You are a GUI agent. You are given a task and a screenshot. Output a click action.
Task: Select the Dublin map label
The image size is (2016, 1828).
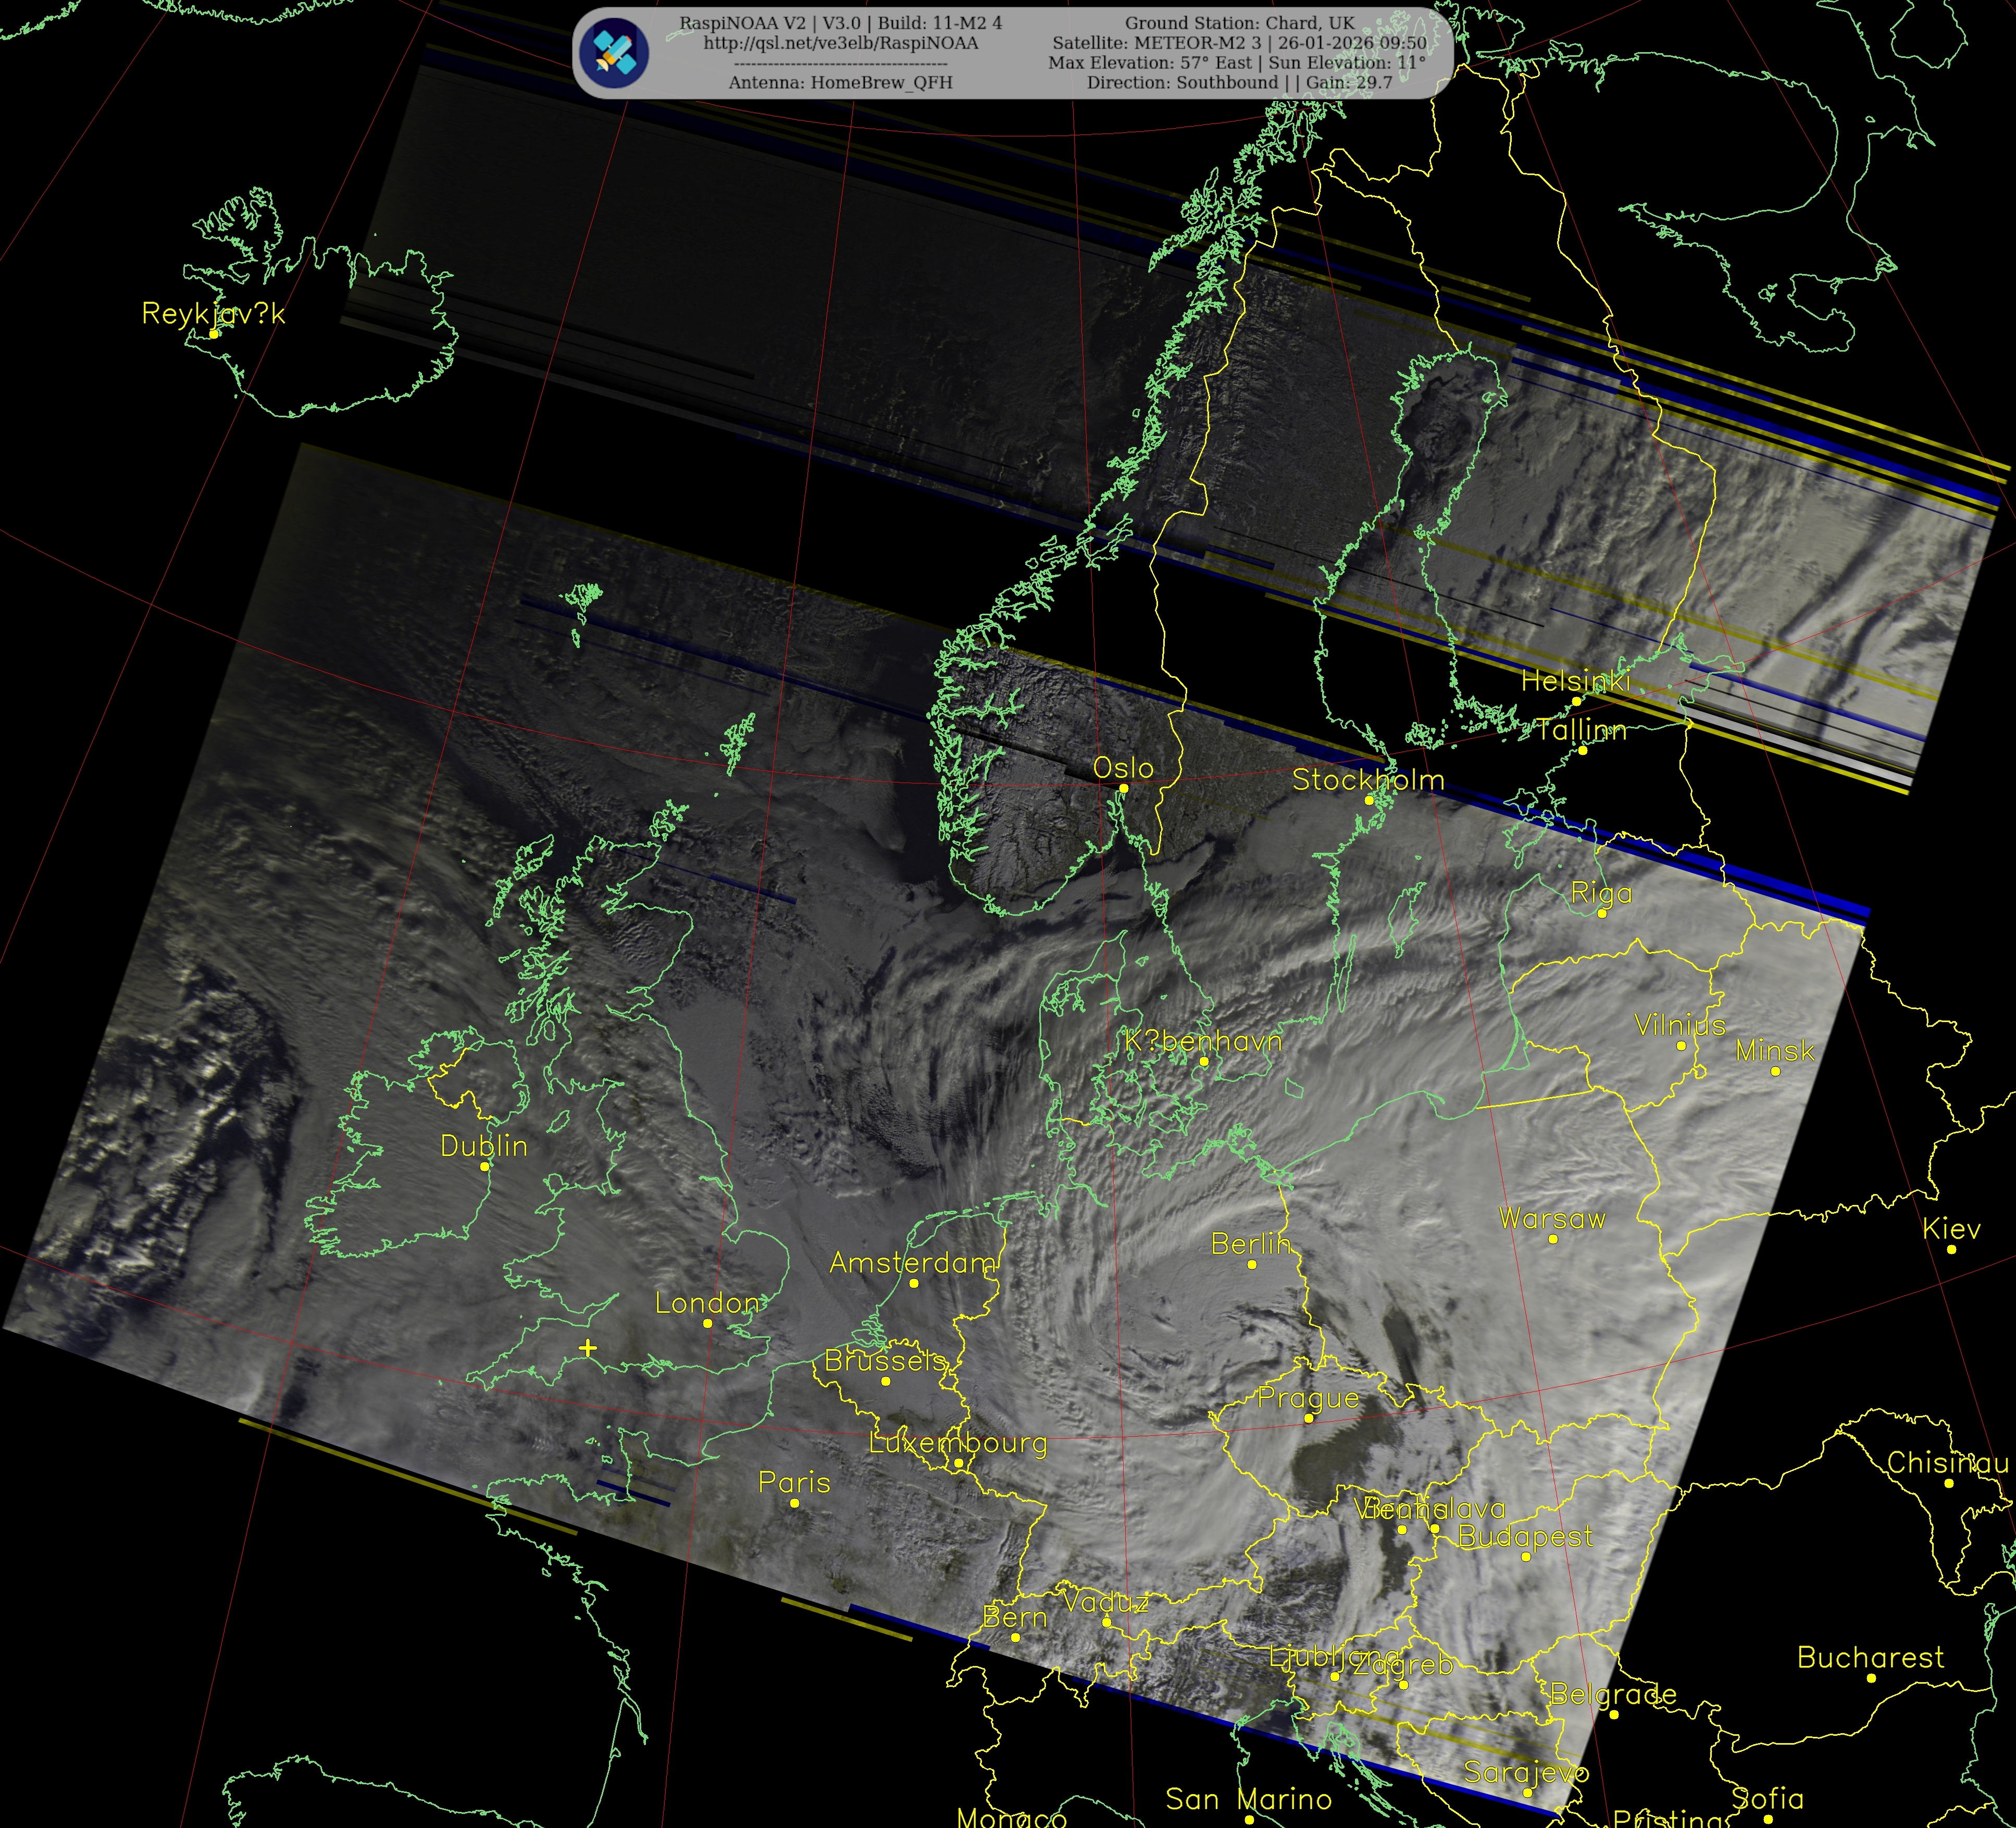click(x=484, y=1146)
